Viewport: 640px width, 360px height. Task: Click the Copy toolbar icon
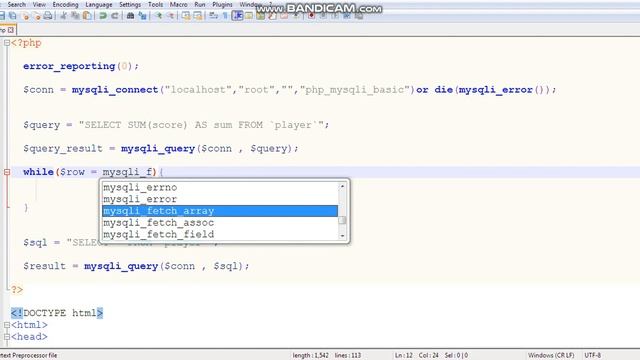(x=75, y=16)
